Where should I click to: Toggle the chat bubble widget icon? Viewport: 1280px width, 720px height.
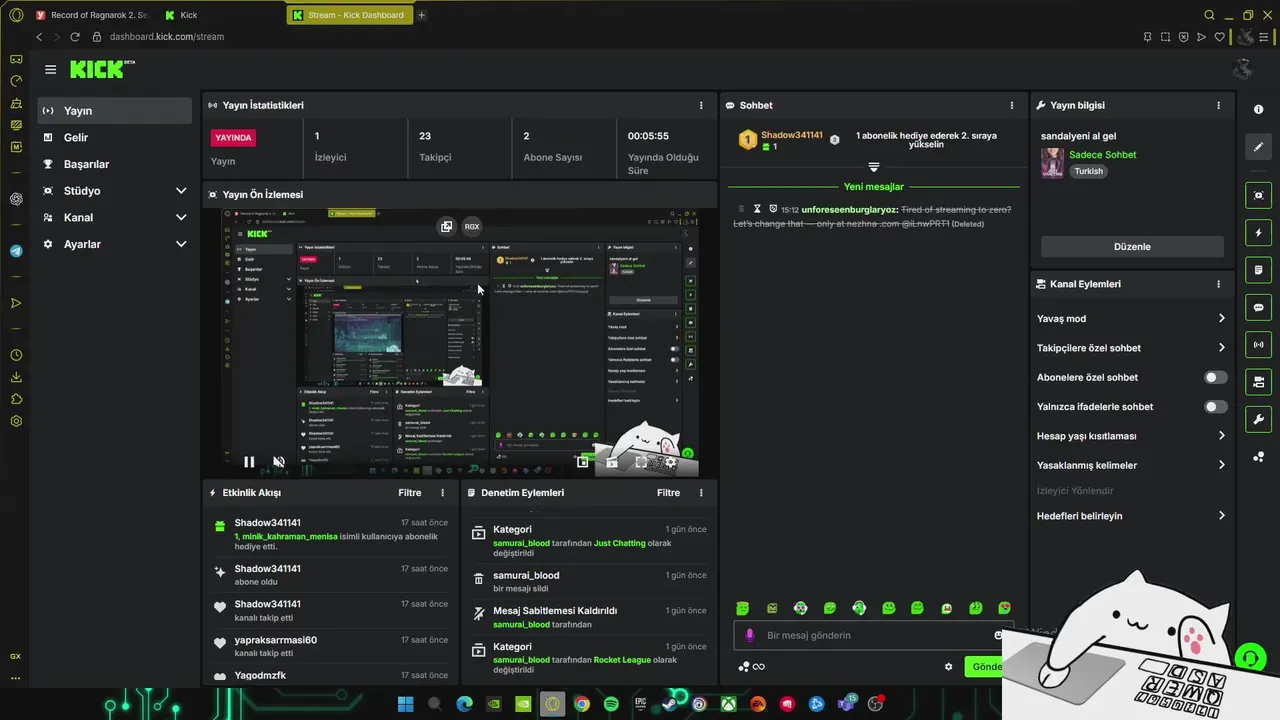(x=1258, y=307)
